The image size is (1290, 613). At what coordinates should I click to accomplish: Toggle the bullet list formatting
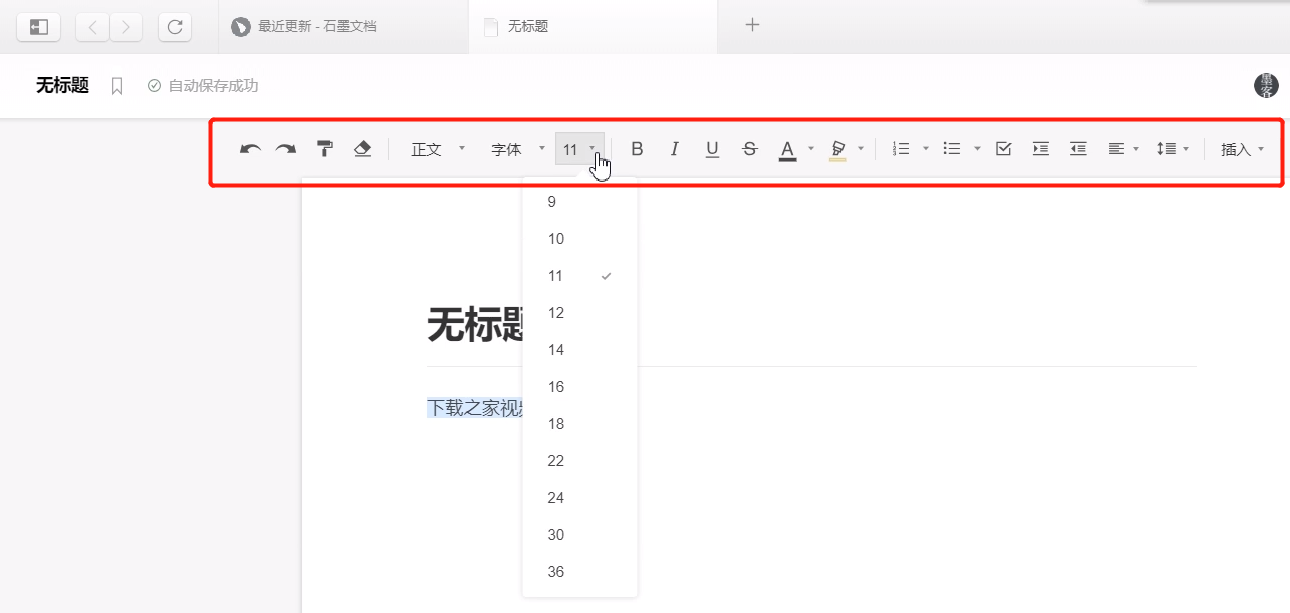point(951,148)
